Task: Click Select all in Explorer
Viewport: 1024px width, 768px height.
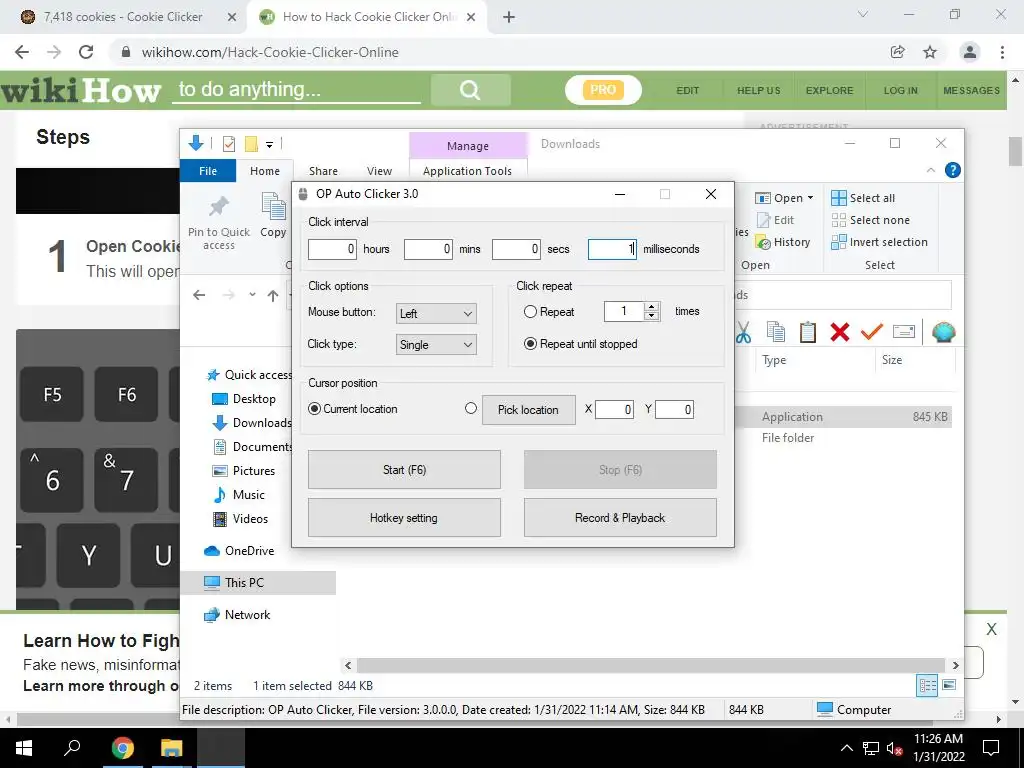Action: coord(863,198)
